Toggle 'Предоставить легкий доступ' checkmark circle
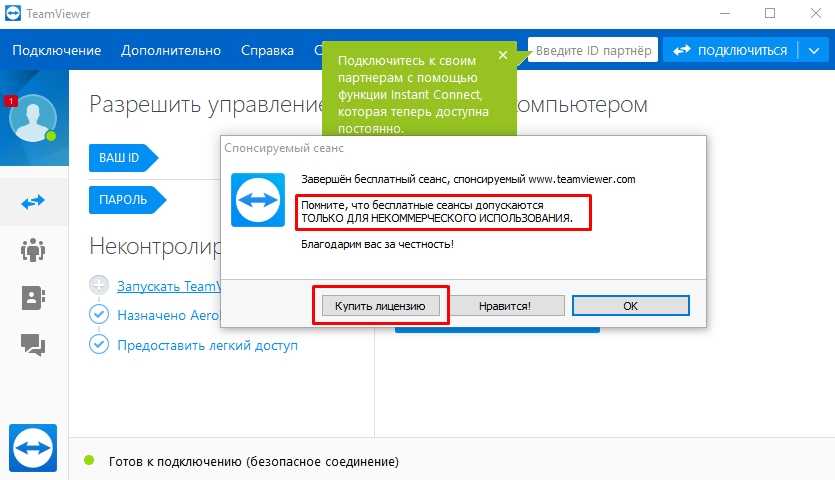The height and width of the screenshot is (480, 835). point(98,345)
